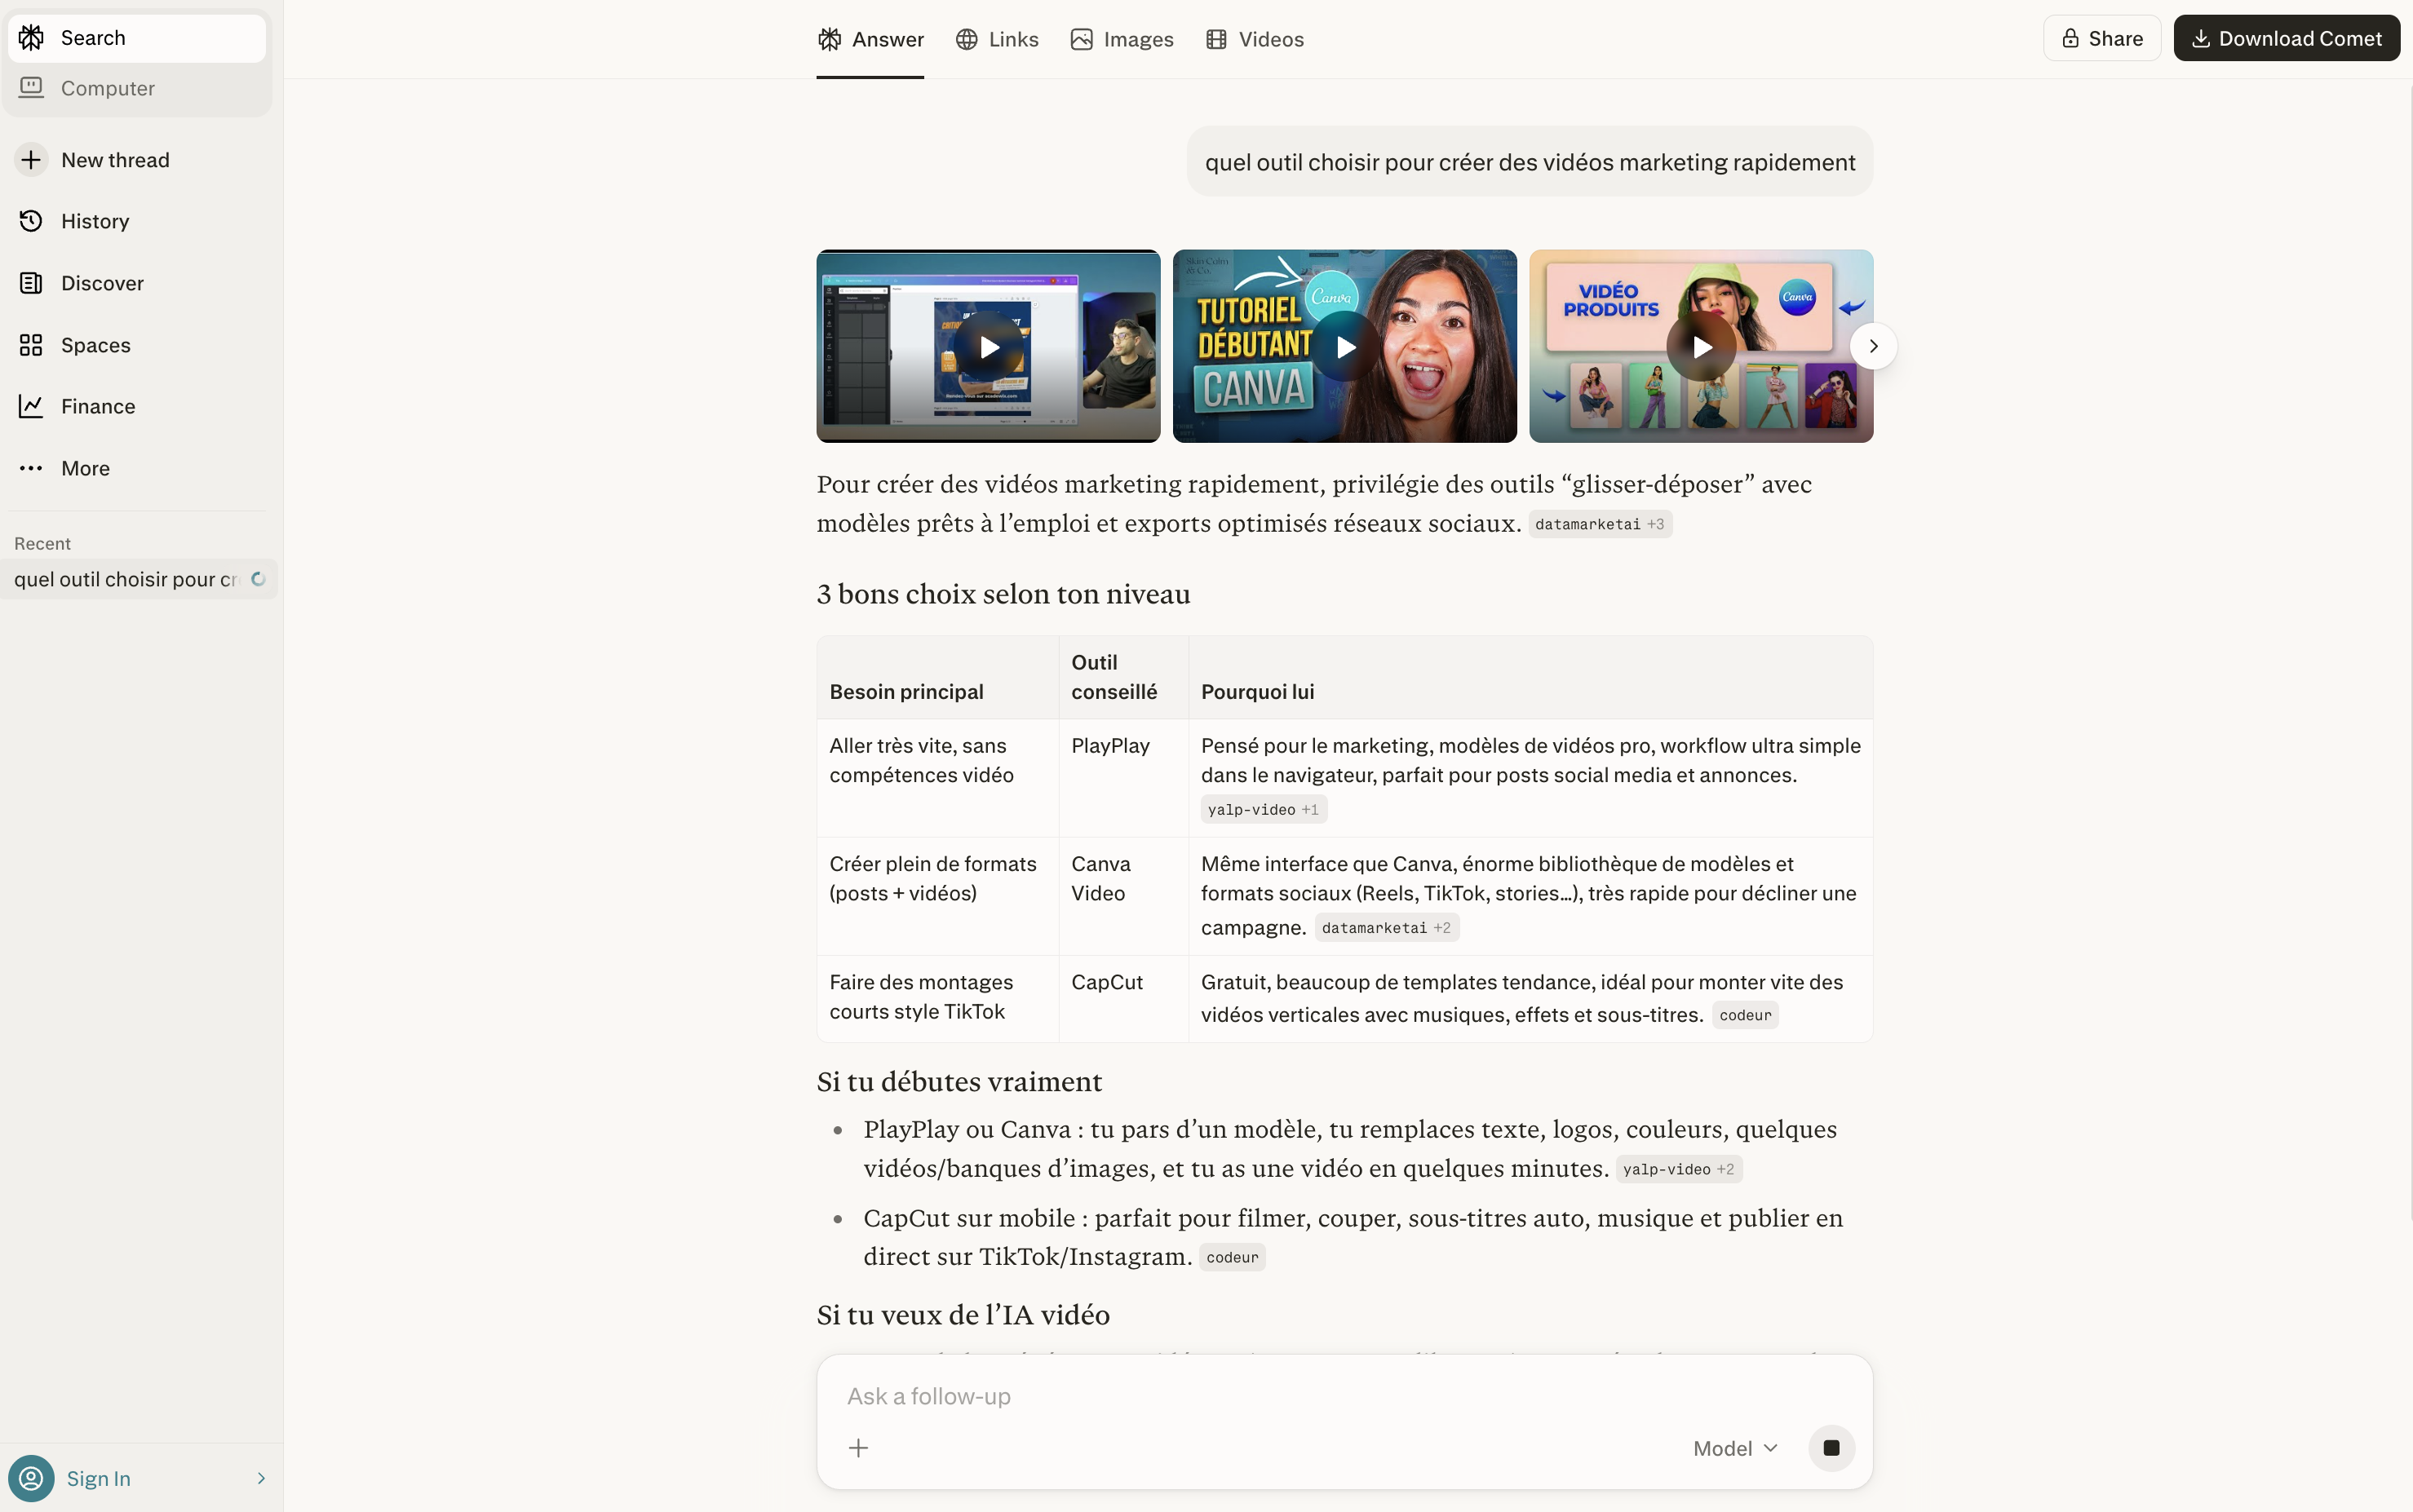Open Spaces from sidebar
The width and height of the screenshot is (2413, 1512).
click(95, 345)
